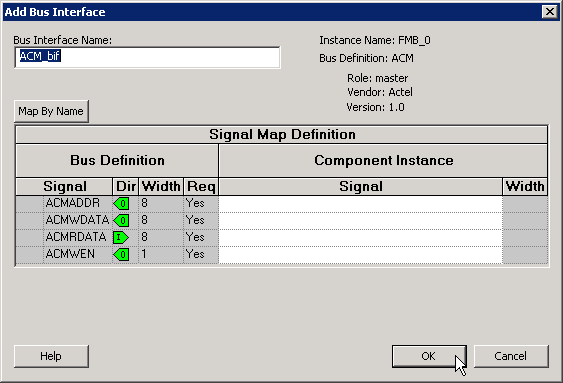Select the component signal cell for ACMRDATA

coord(360,237)
